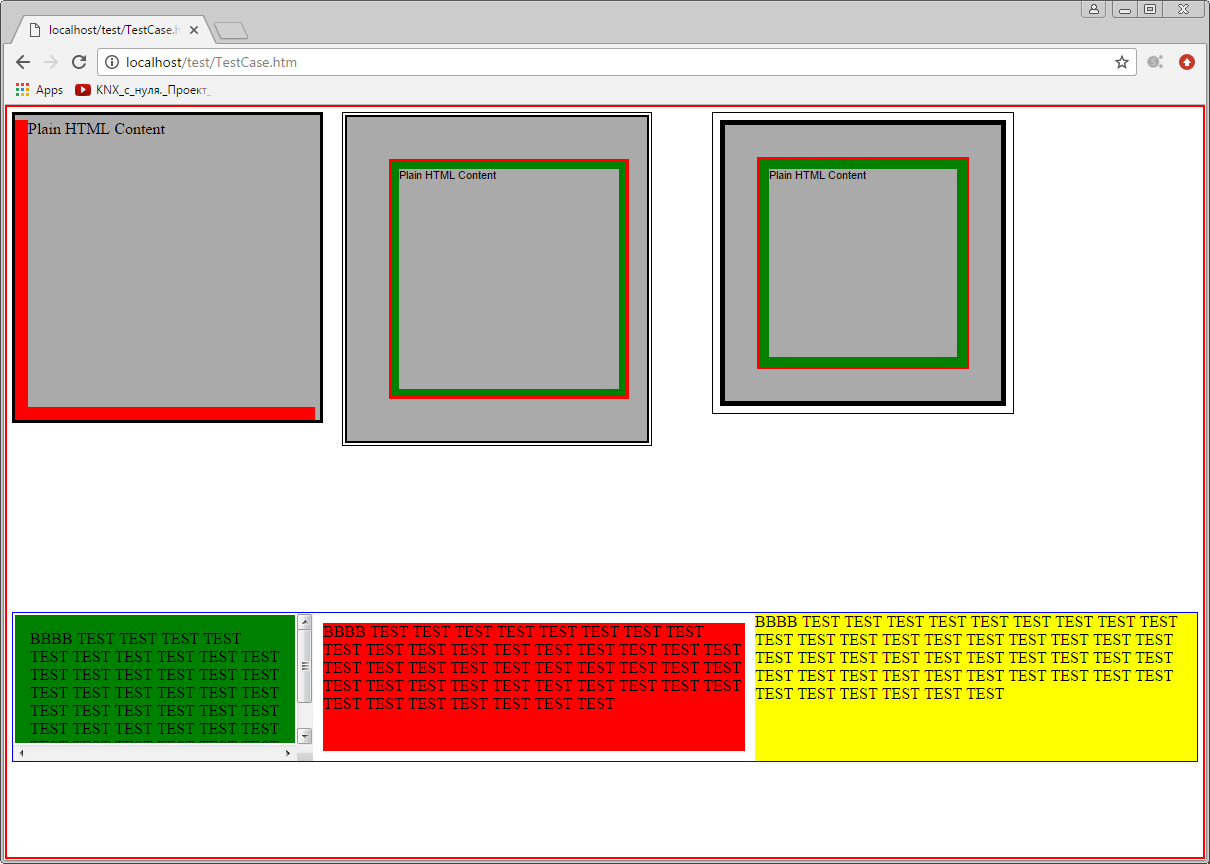Select the localhost/test/TestCase tab
This screenshot has height=864, width=1210.
tap(110, 30)
